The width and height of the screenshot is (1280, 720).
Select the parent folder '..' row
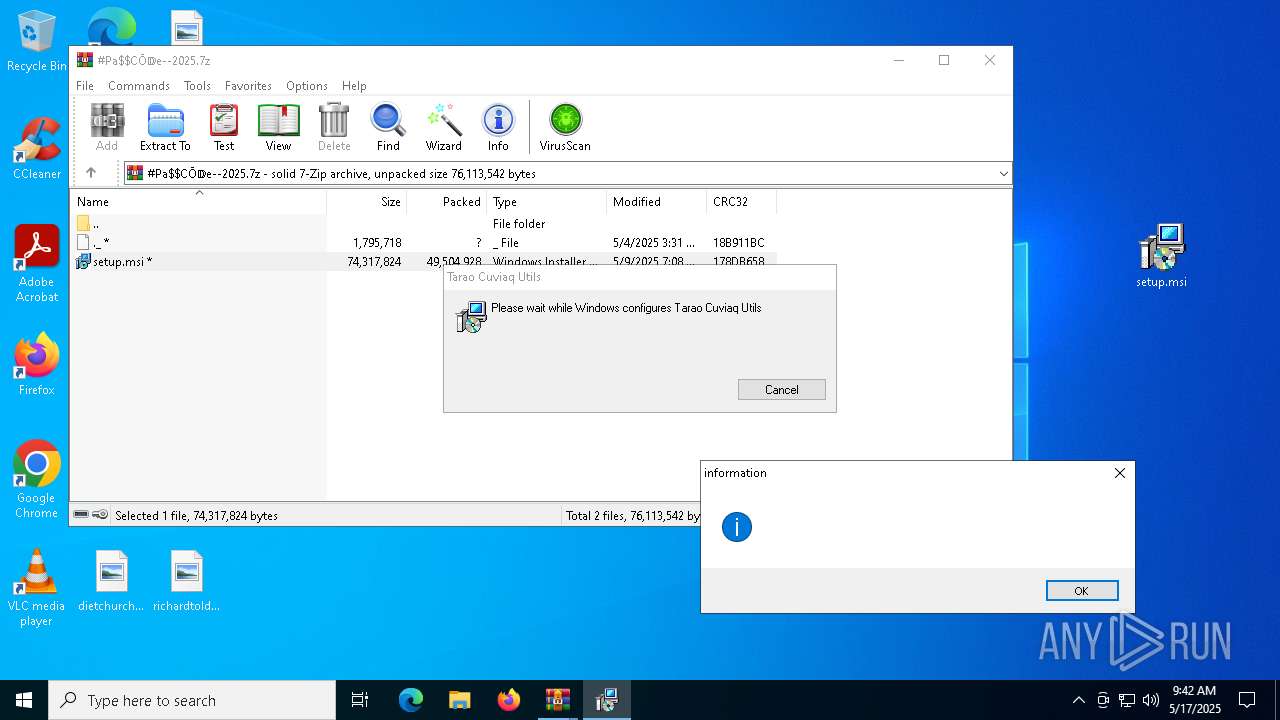(422, 224)
